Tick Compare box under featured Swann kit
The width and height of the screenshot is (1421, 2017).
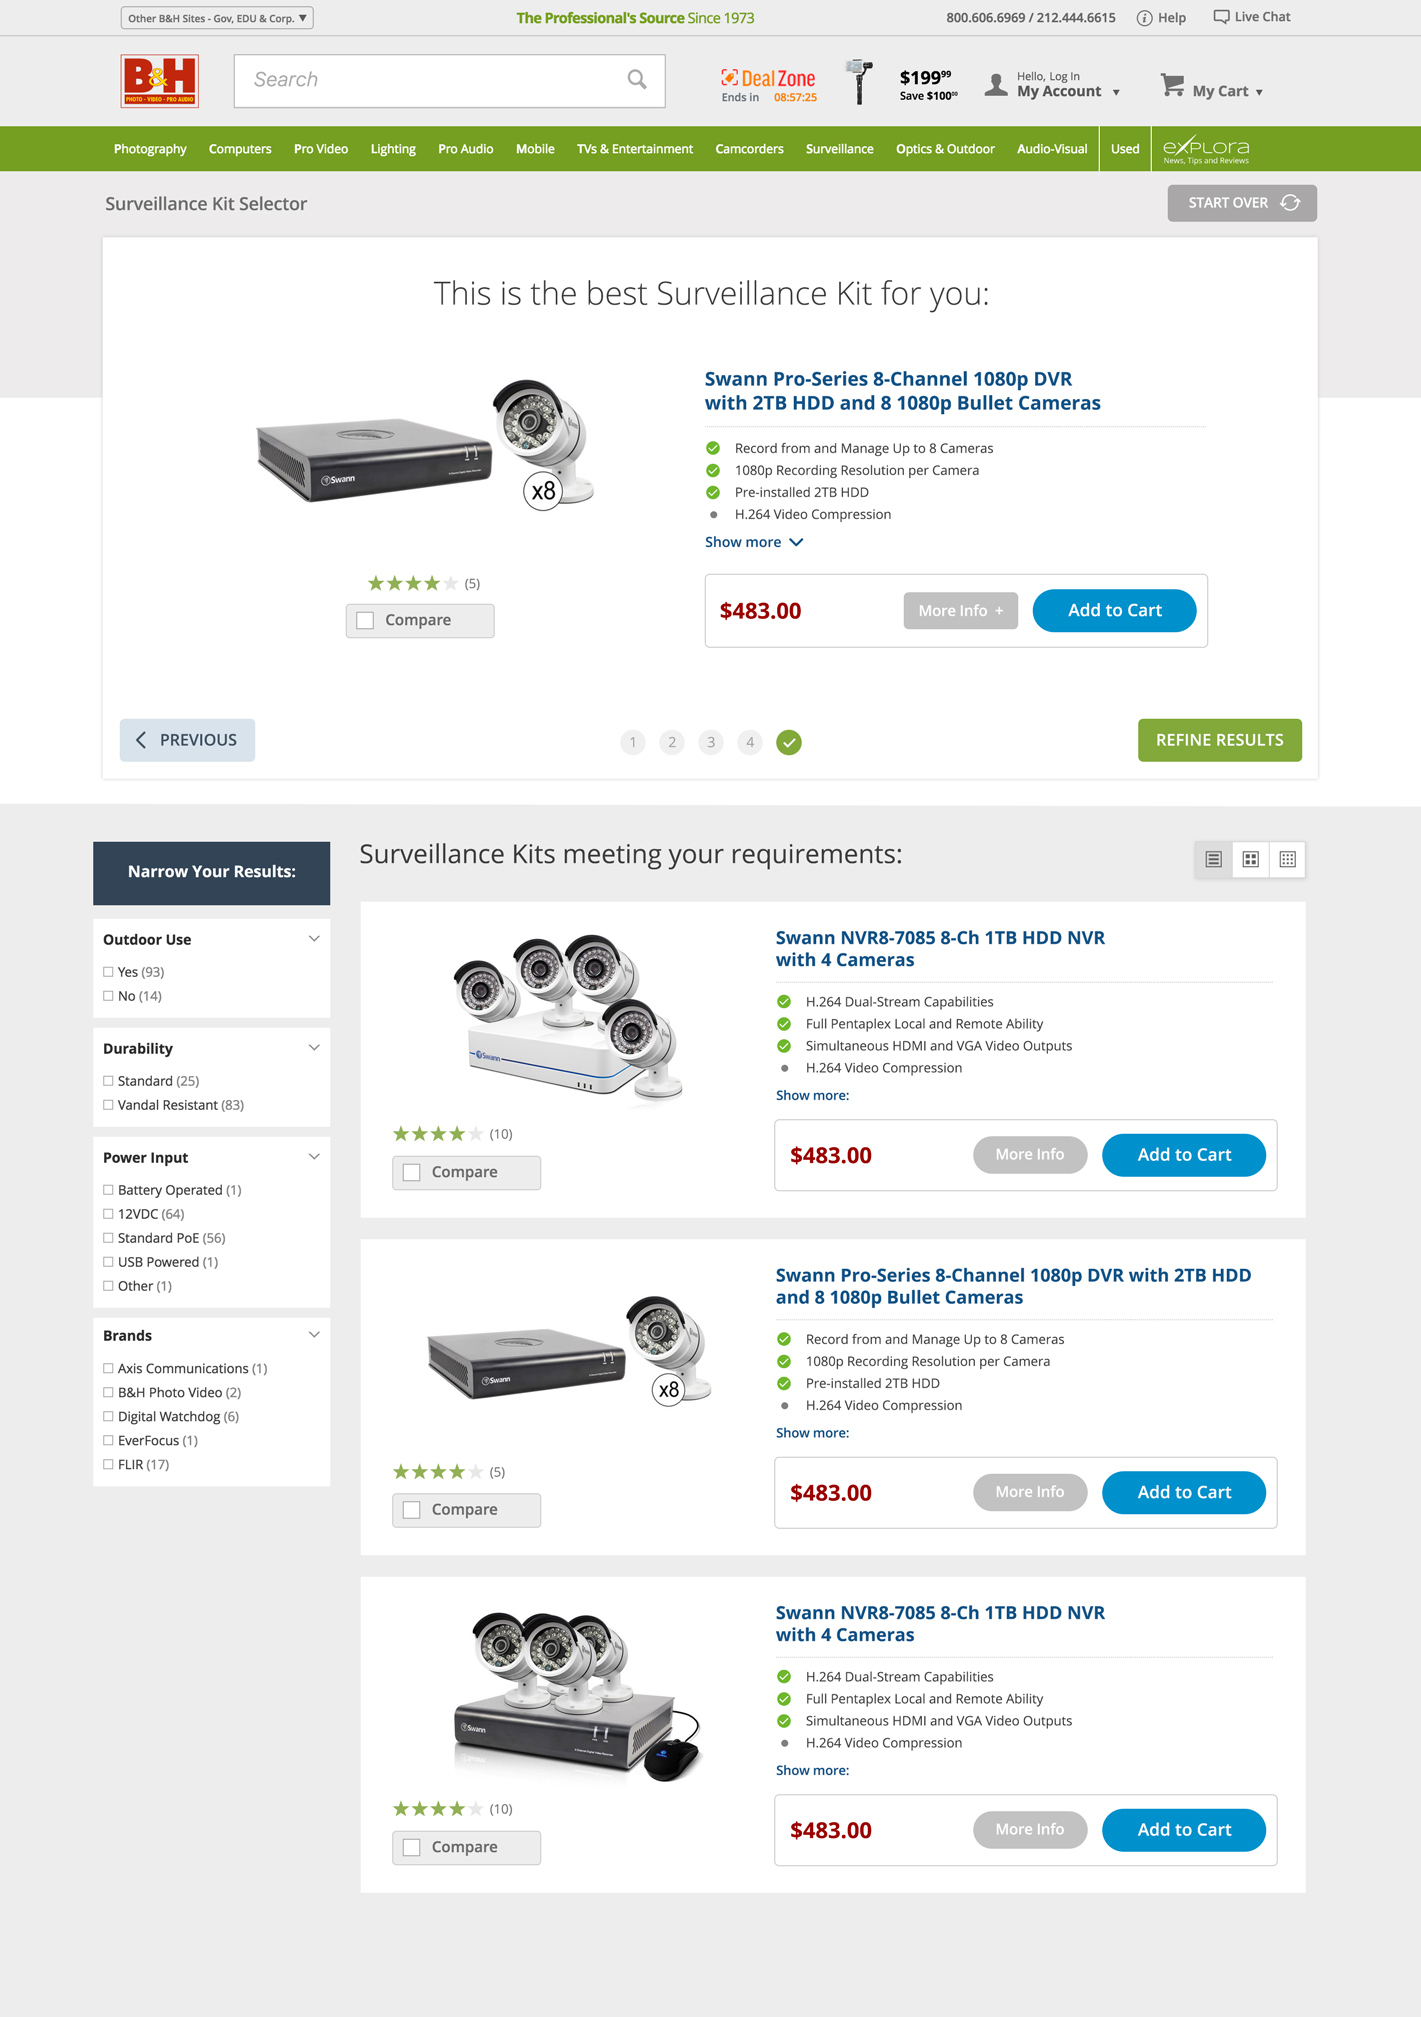pyautogui.click(x=366, y=621)
